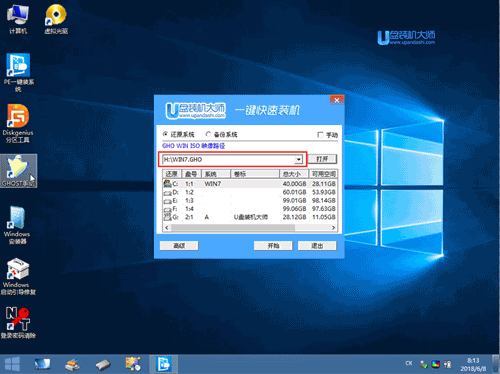Click the 99.01GB size cell
Image resolution: width=500 pixels, height=374 pixels.
pyautogui.click(x=294, y=200)
